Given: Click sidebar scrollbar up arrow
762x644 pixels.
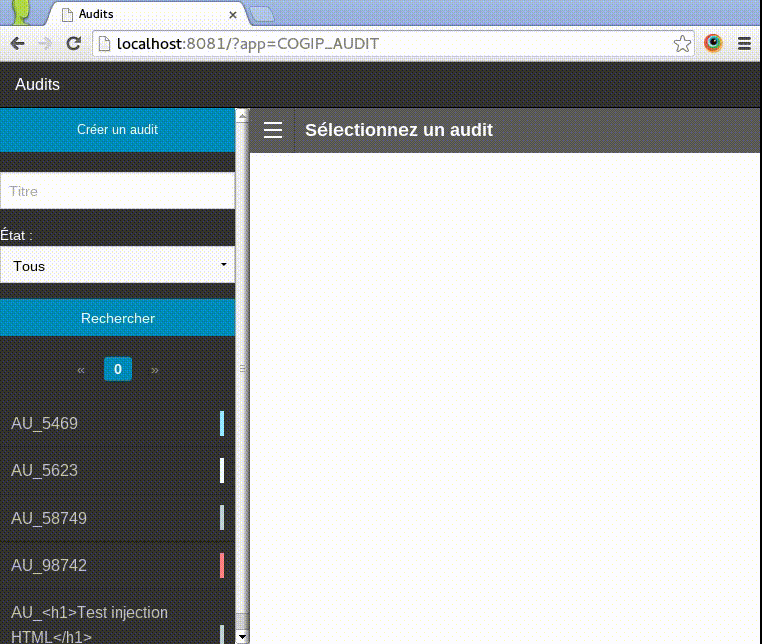Looking at the screenshot, I should coord(242,116).
